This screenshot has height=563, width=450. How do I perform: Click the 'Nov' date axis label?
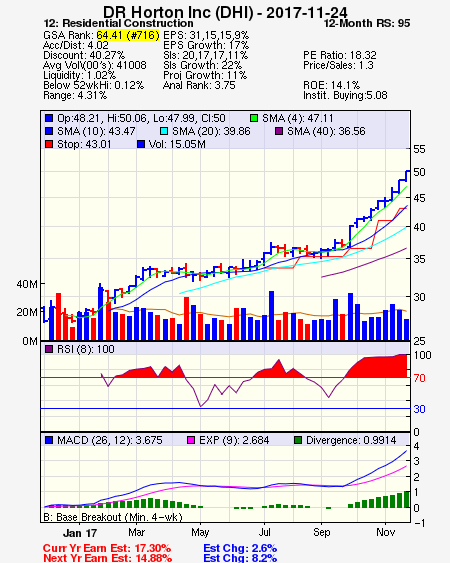tap(386, 532)
